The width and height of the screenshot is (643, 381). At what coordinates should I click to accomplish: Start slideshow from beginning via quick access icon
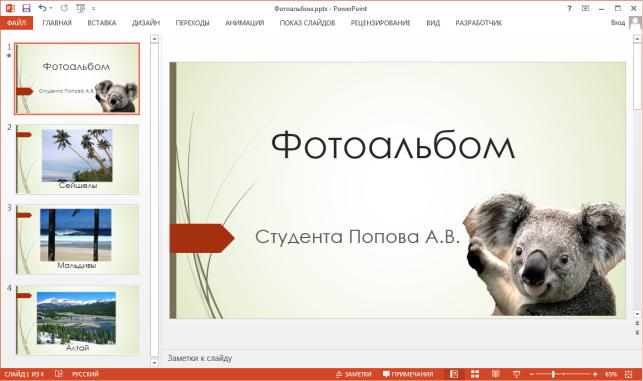(81, 8)
